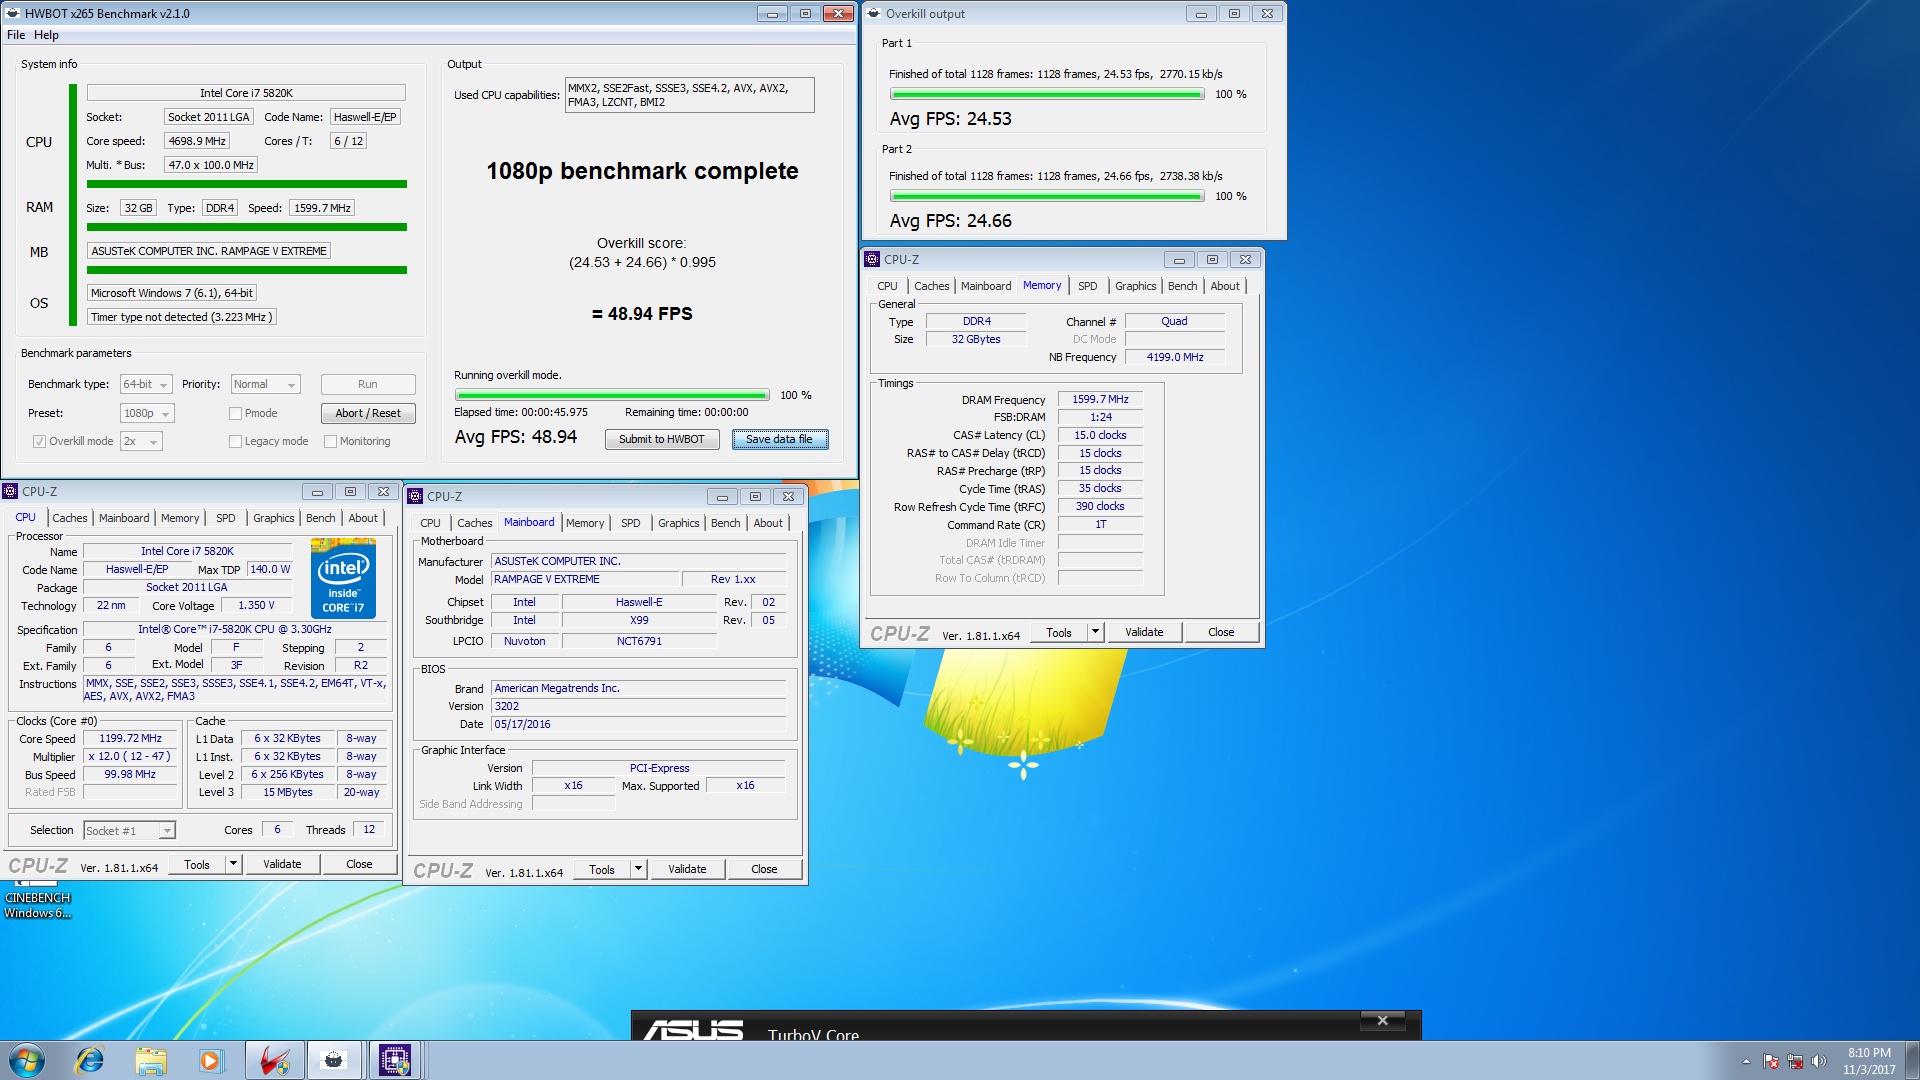Click the BIOS Version 3202 field
The height and width of the screenshot is (1080, 1920).
pos(638,706)
